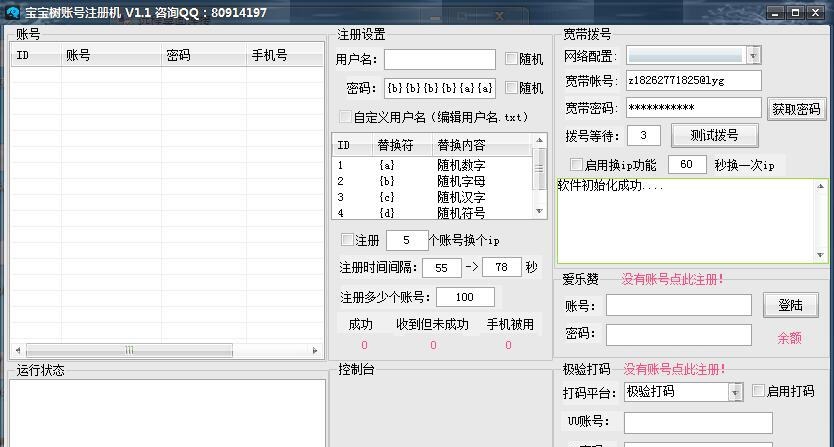Click the 获取密码 button

(x=796, y=109)
